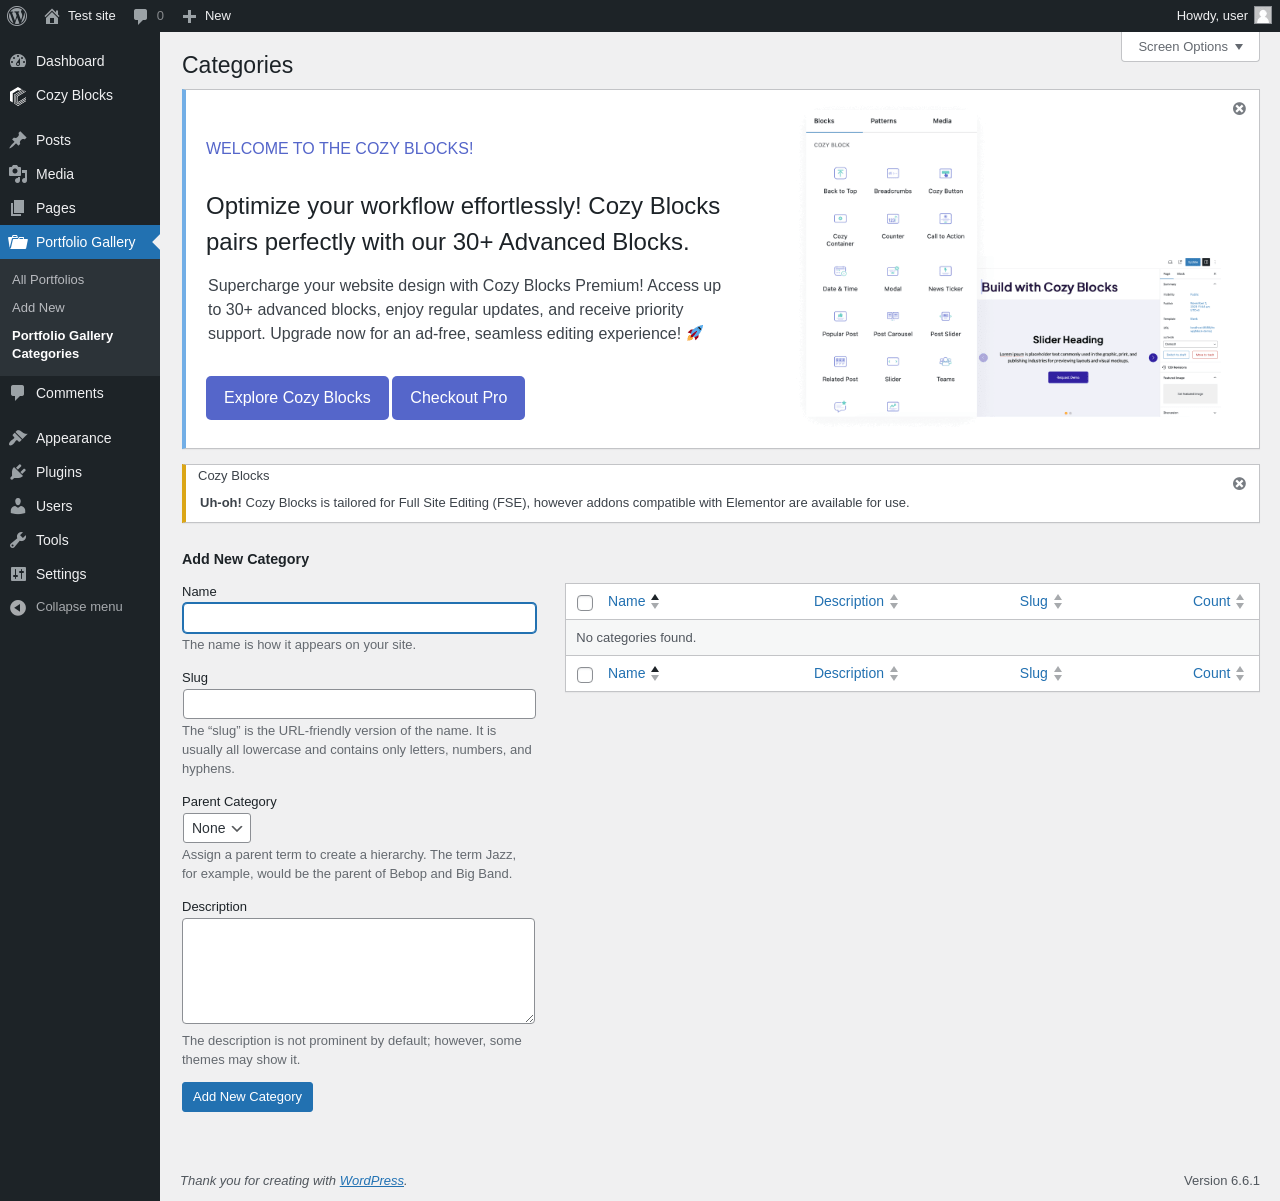The height and width of the screenshot is (1201, 1280).
Task: Open Add New portfolio submenu item
Action: (x=38, y=308)
